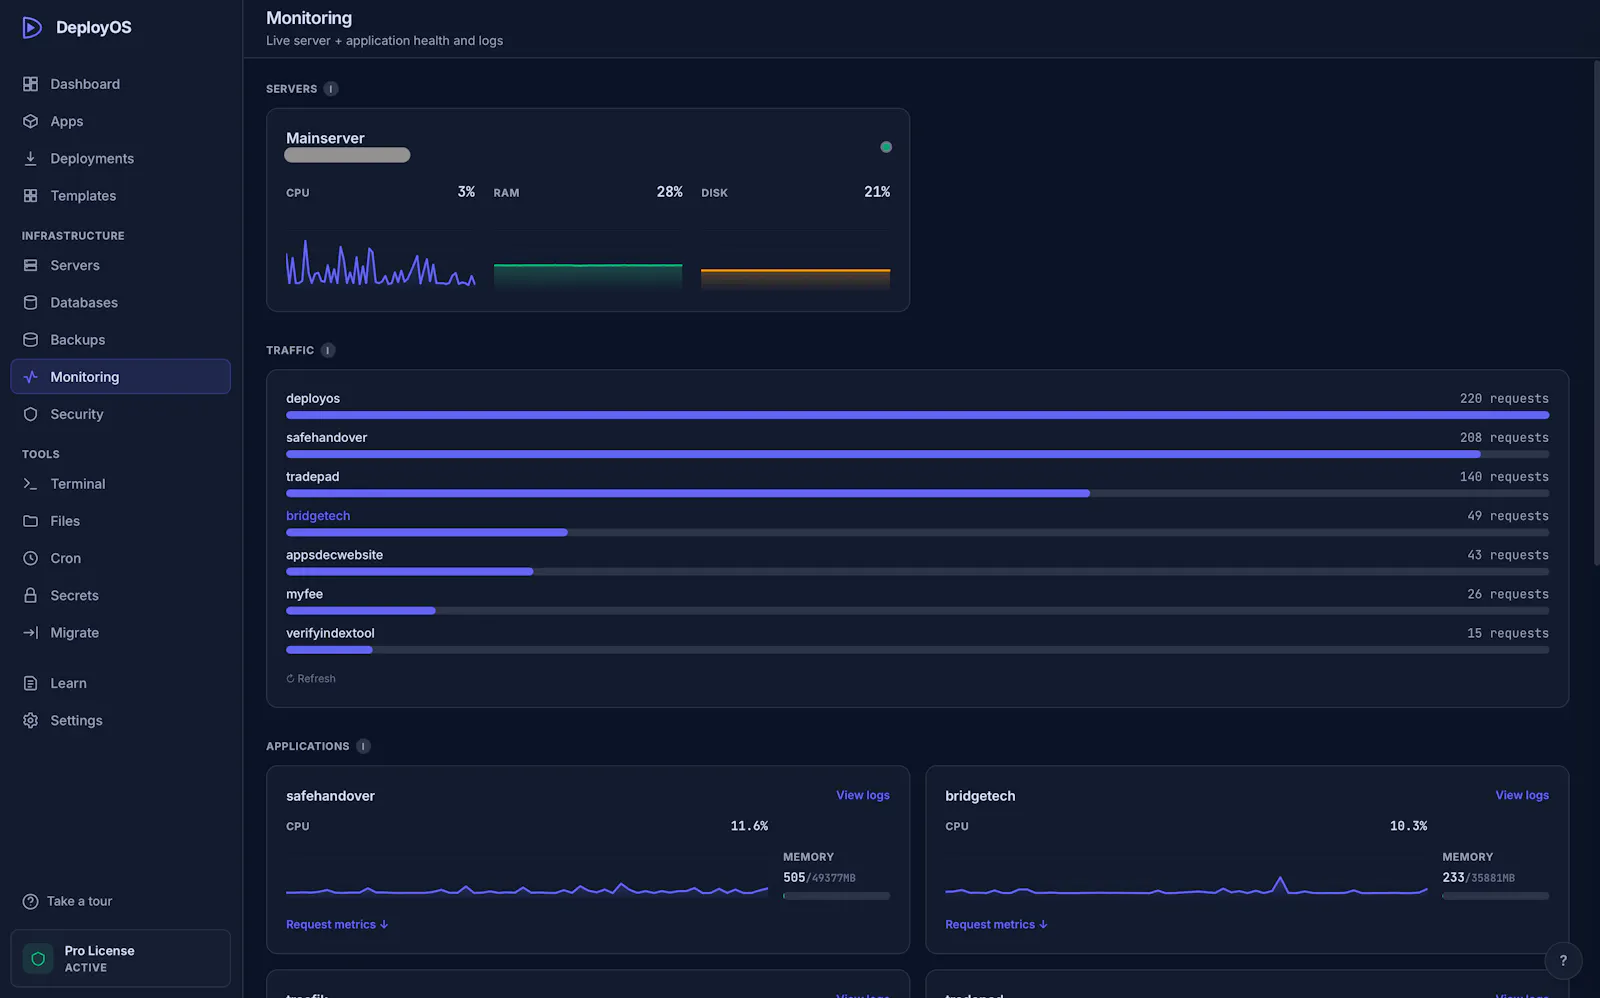Click the info icon beside SERVERS heading
The width and height of the screenshot is (1600, 998).
[331, 89]
